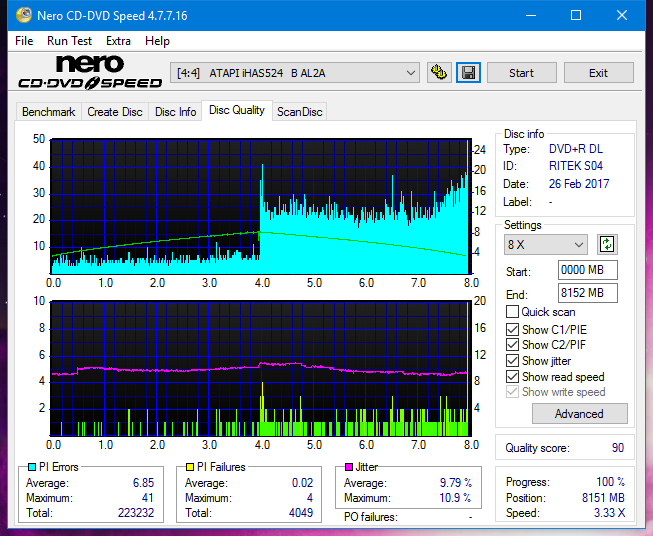Click PI Errors maximum 41 value
The image size is (653, 536).
pos(148,498)
